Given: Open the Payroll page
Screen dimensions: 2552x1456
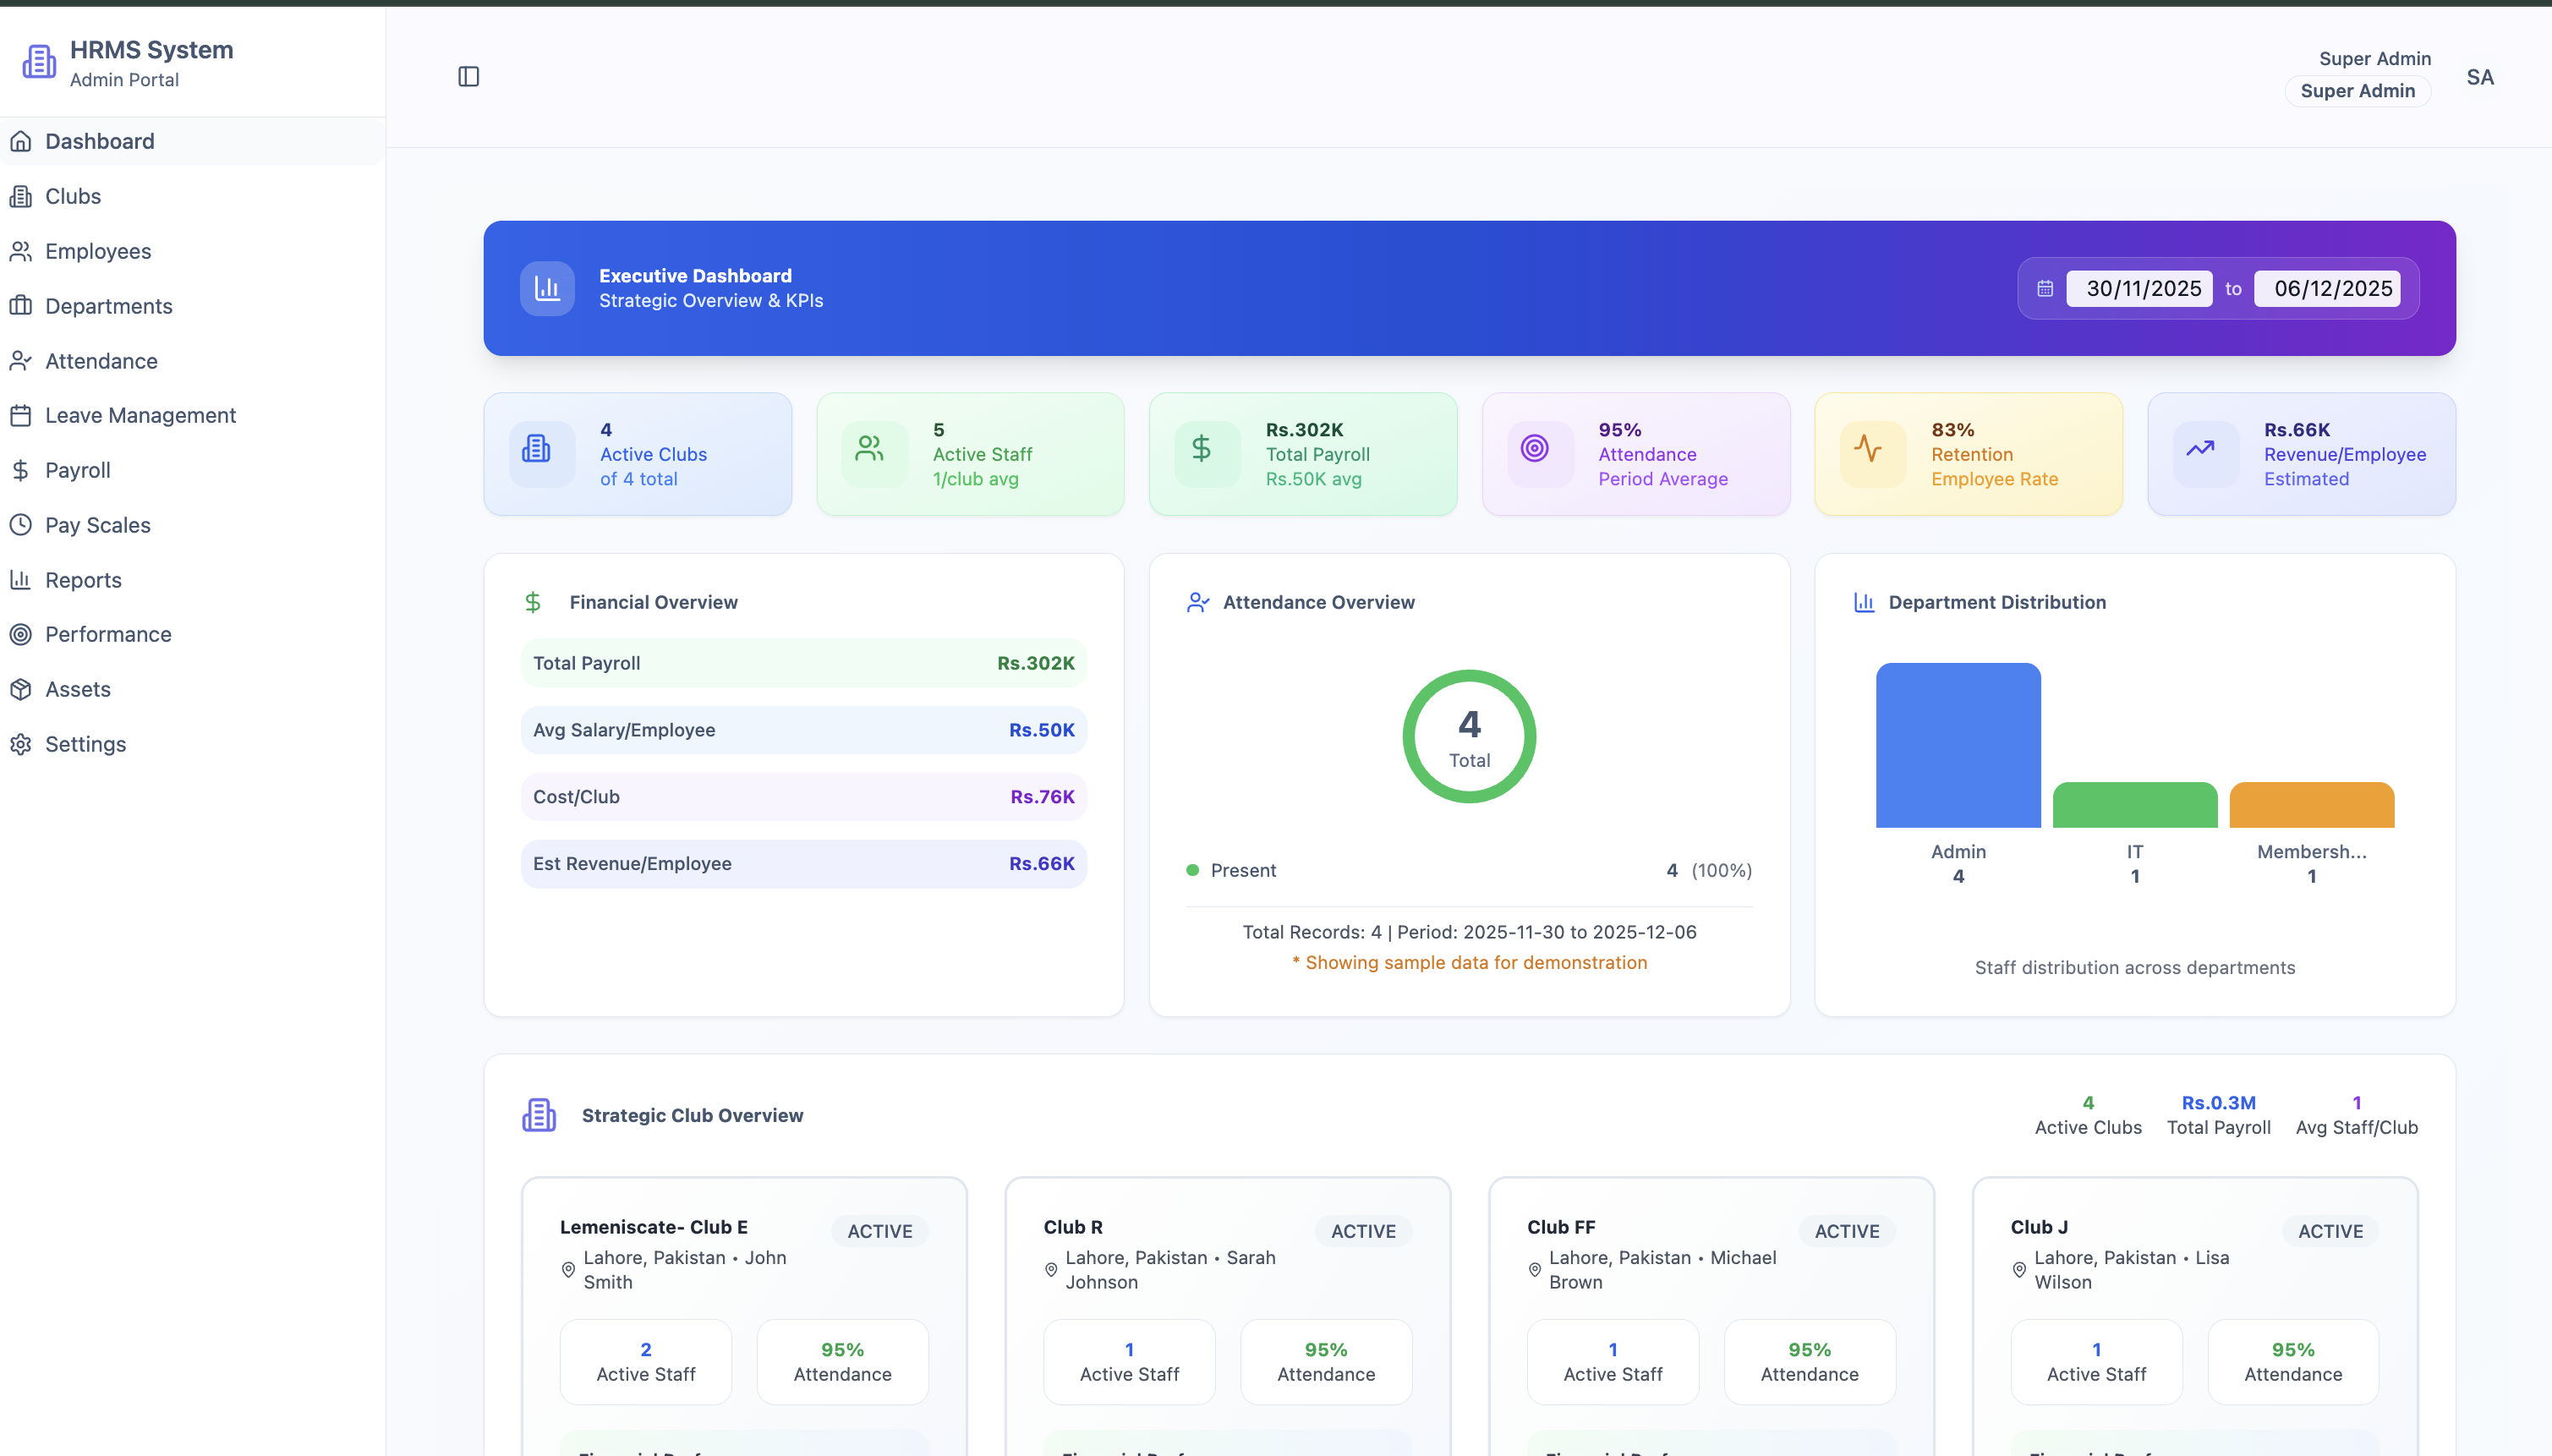Looking at the screenshot, I should [77, 470].
